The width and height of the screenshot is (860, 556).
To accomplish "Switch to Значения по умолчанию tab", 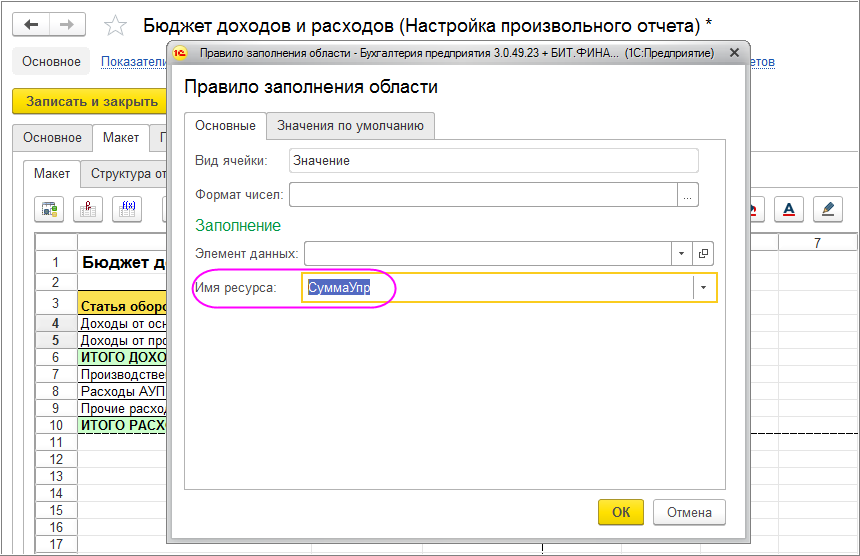I will tap(350, 126).
